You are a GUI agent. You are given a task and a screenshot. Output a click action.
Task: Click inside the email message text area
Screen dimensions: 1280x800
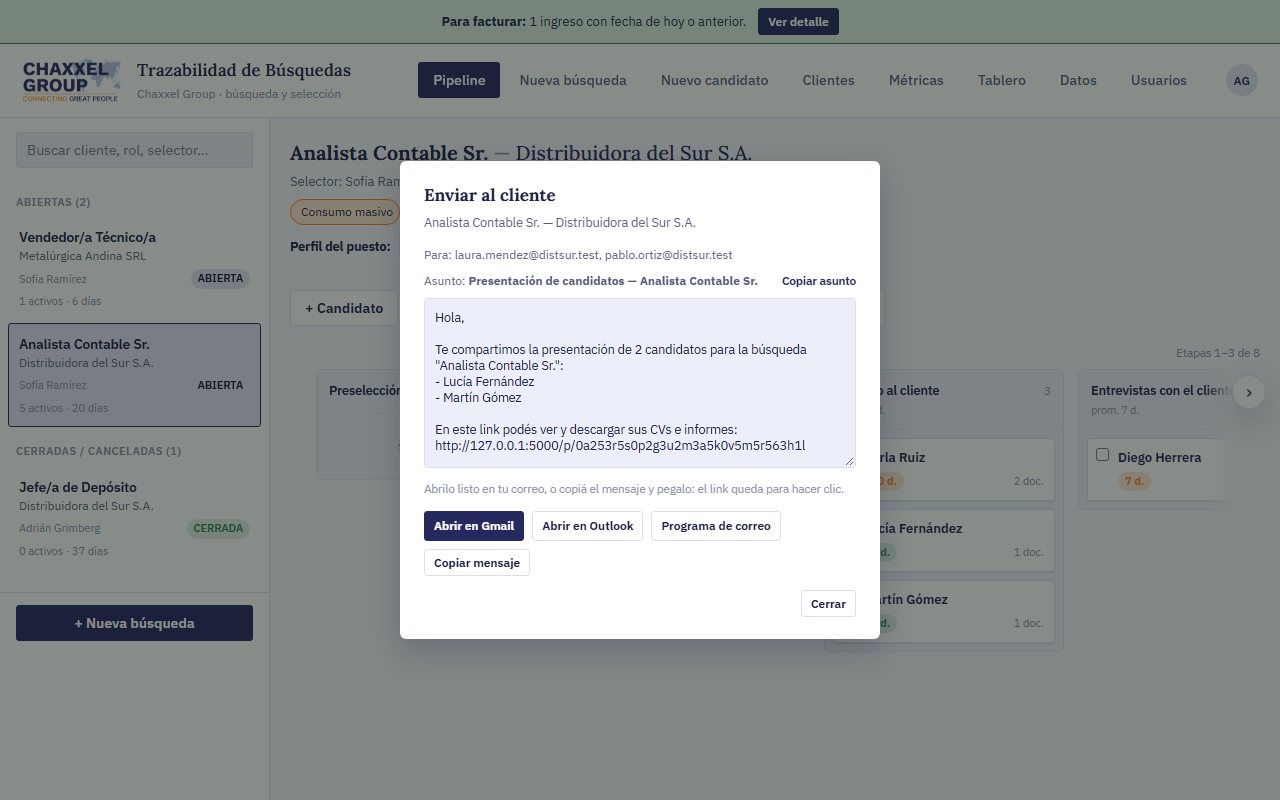pyautogui.click(x=640, y=382)
